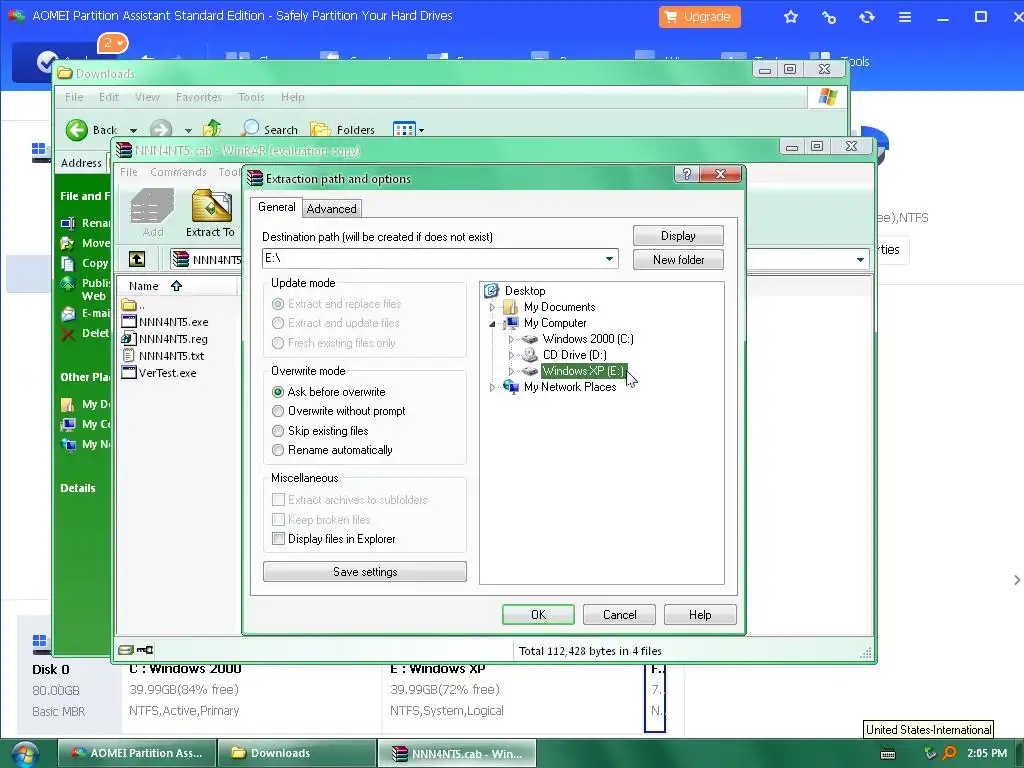Click the Delete red X in Downloads sidebar
This screenshot has width=1024, height=768.
point(68,334)
